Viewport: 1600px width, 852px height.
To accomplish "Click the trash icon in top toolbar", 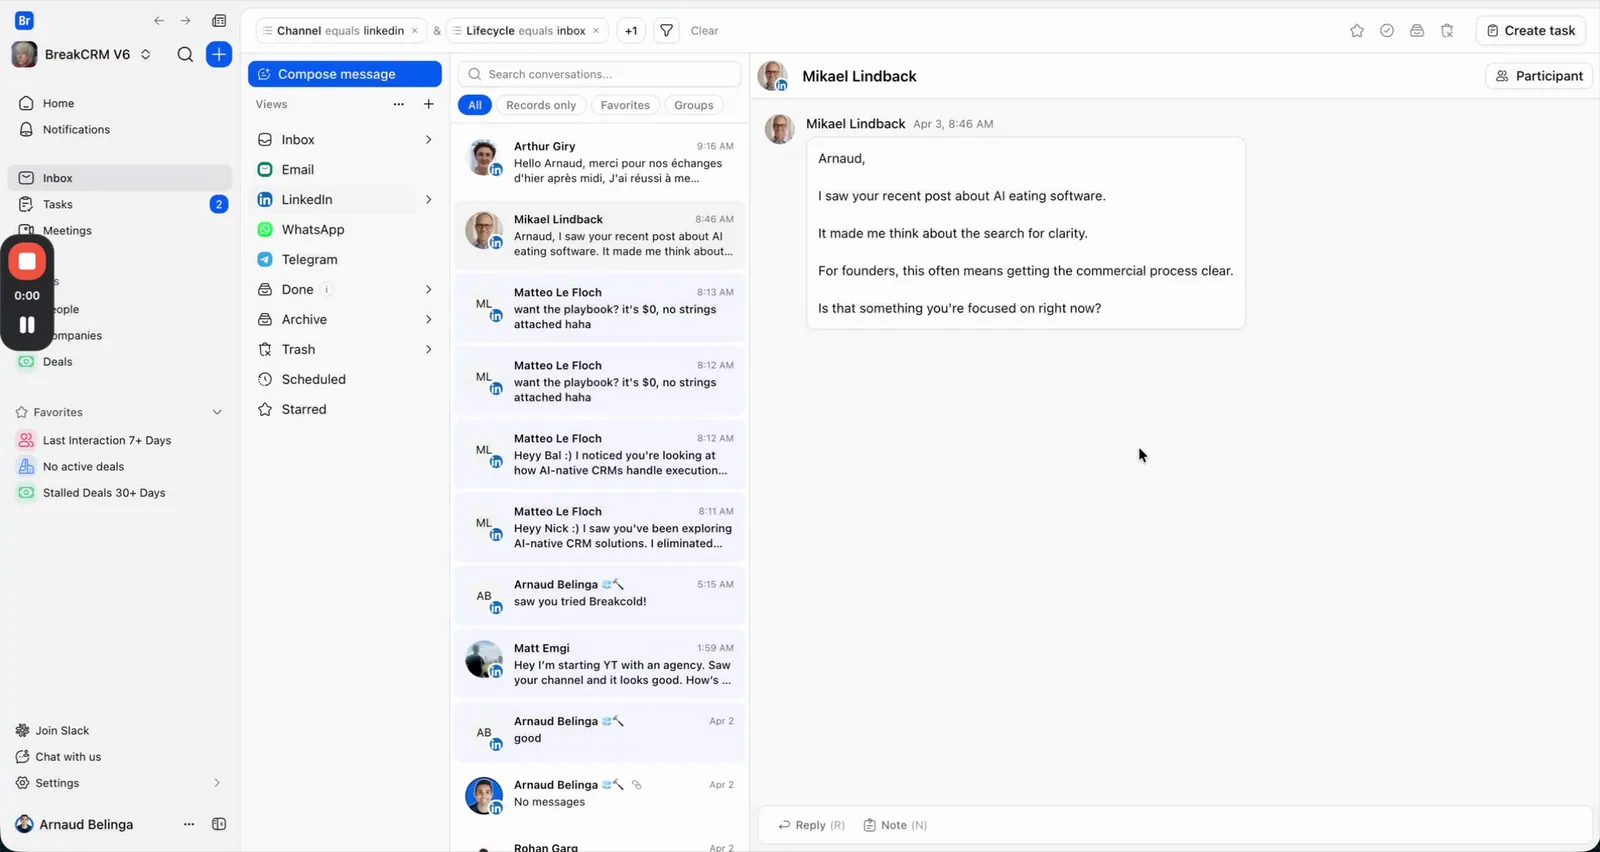I will click(x=1447, y=31).
